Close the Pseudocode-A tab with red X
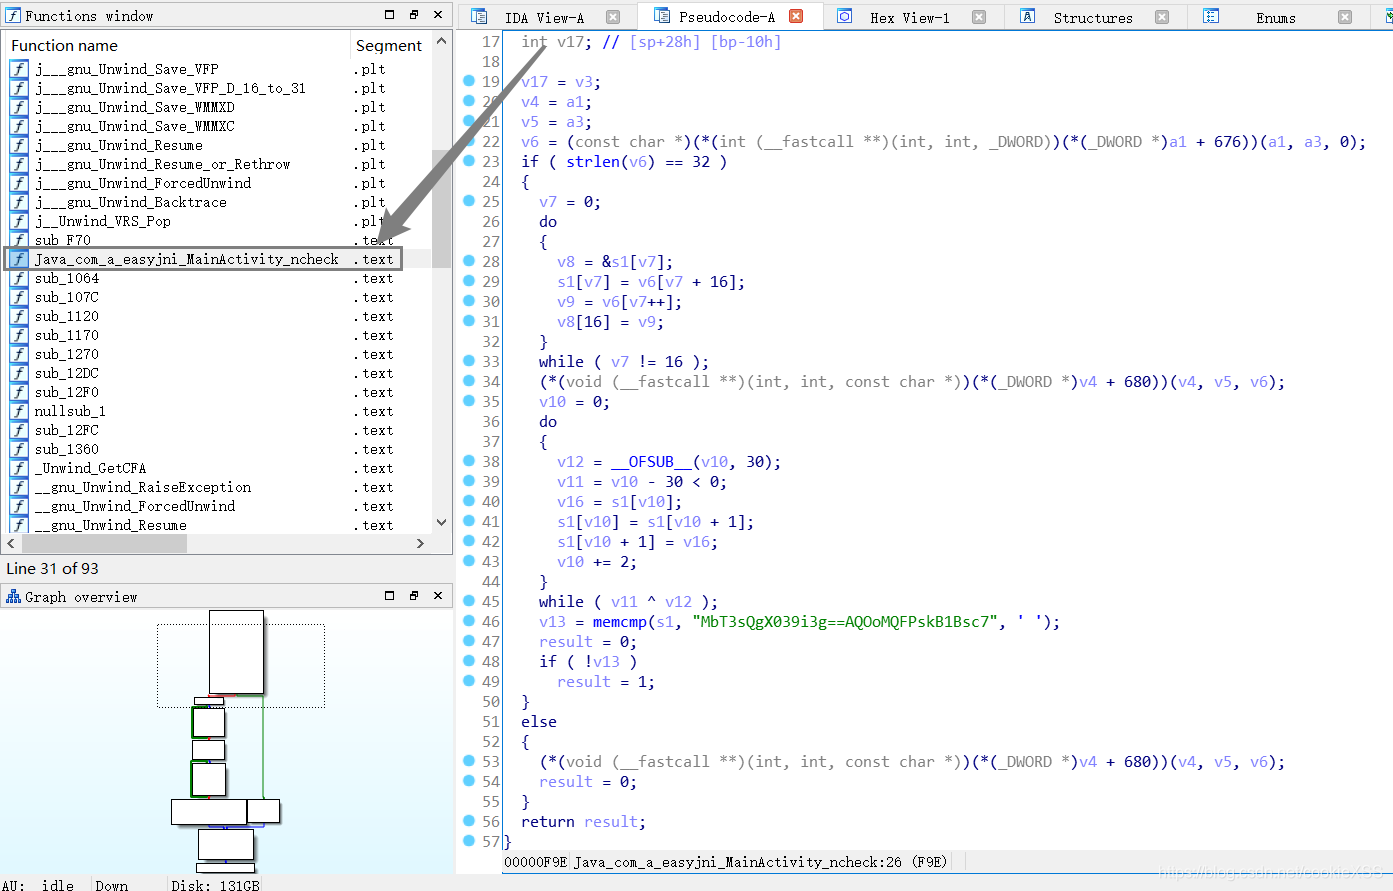1393x891 pixels. tap(796, 16)
